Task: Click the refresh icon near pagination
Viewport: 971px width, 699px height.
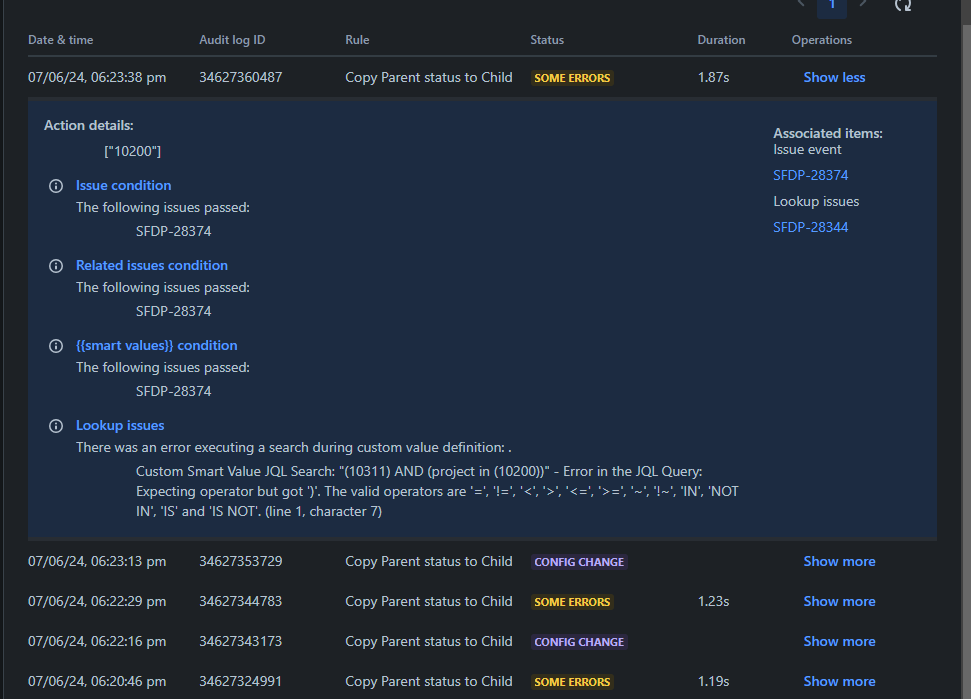Action: 903,5
